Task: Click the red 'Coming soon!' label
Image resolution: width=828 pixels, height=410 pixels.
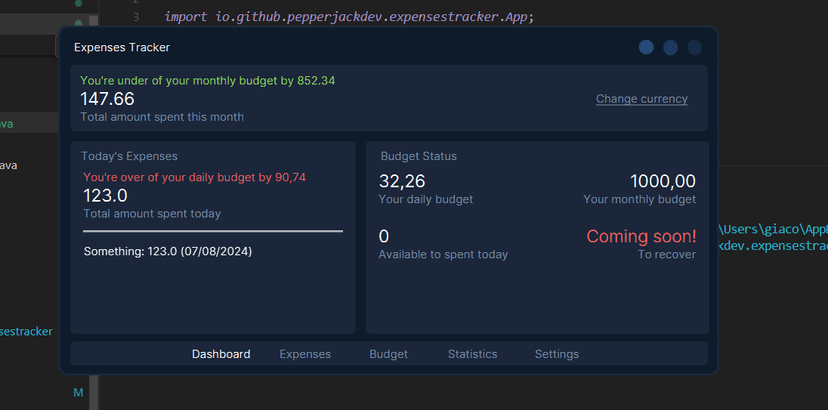Action: (x=641, y=237)
